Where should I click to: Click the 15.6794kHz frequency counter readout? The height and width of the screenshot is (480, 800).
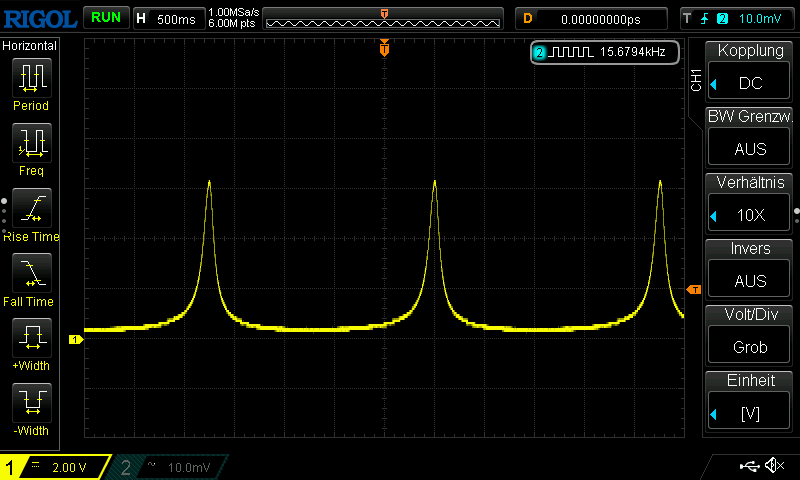pyautogui.click(x=604, y=51)
